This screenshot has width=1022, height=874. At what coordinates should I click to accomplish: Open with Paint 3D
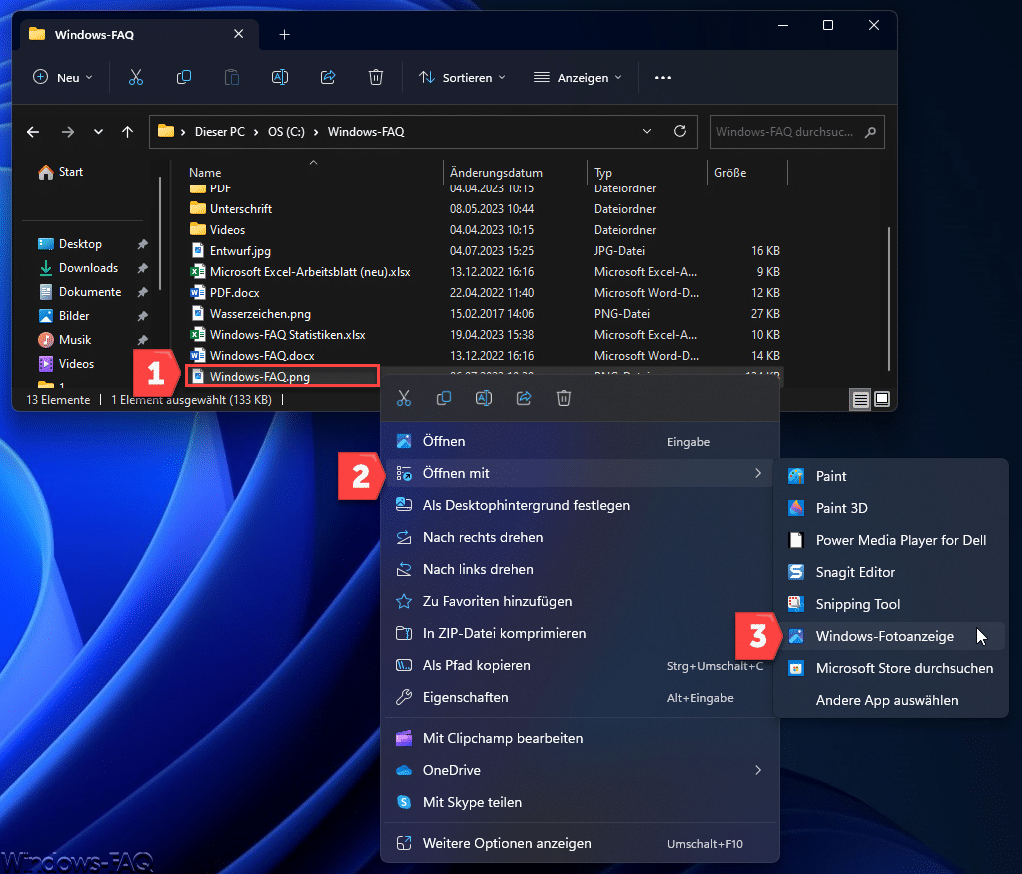tap(890, 508)
